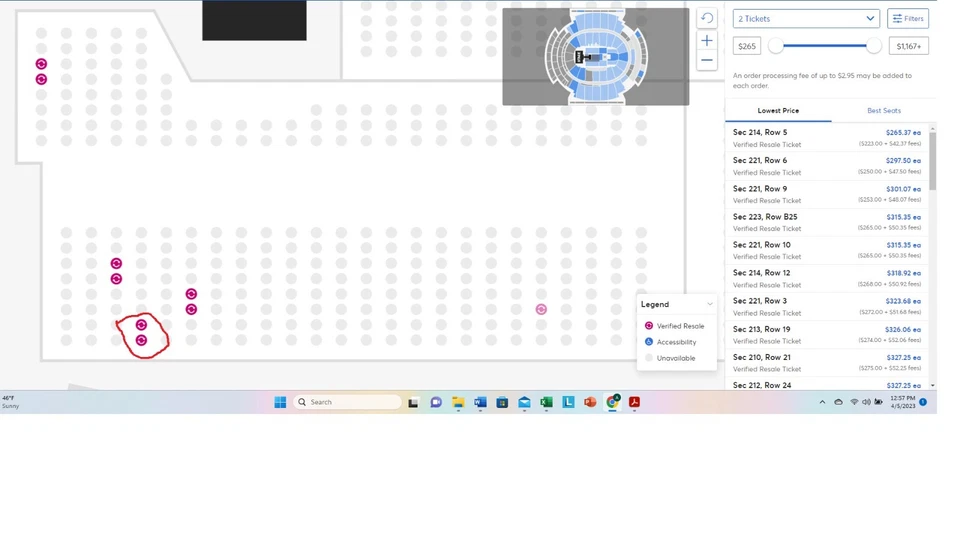
Task: Open the Filters panel
Action: (x=908, y=18)
